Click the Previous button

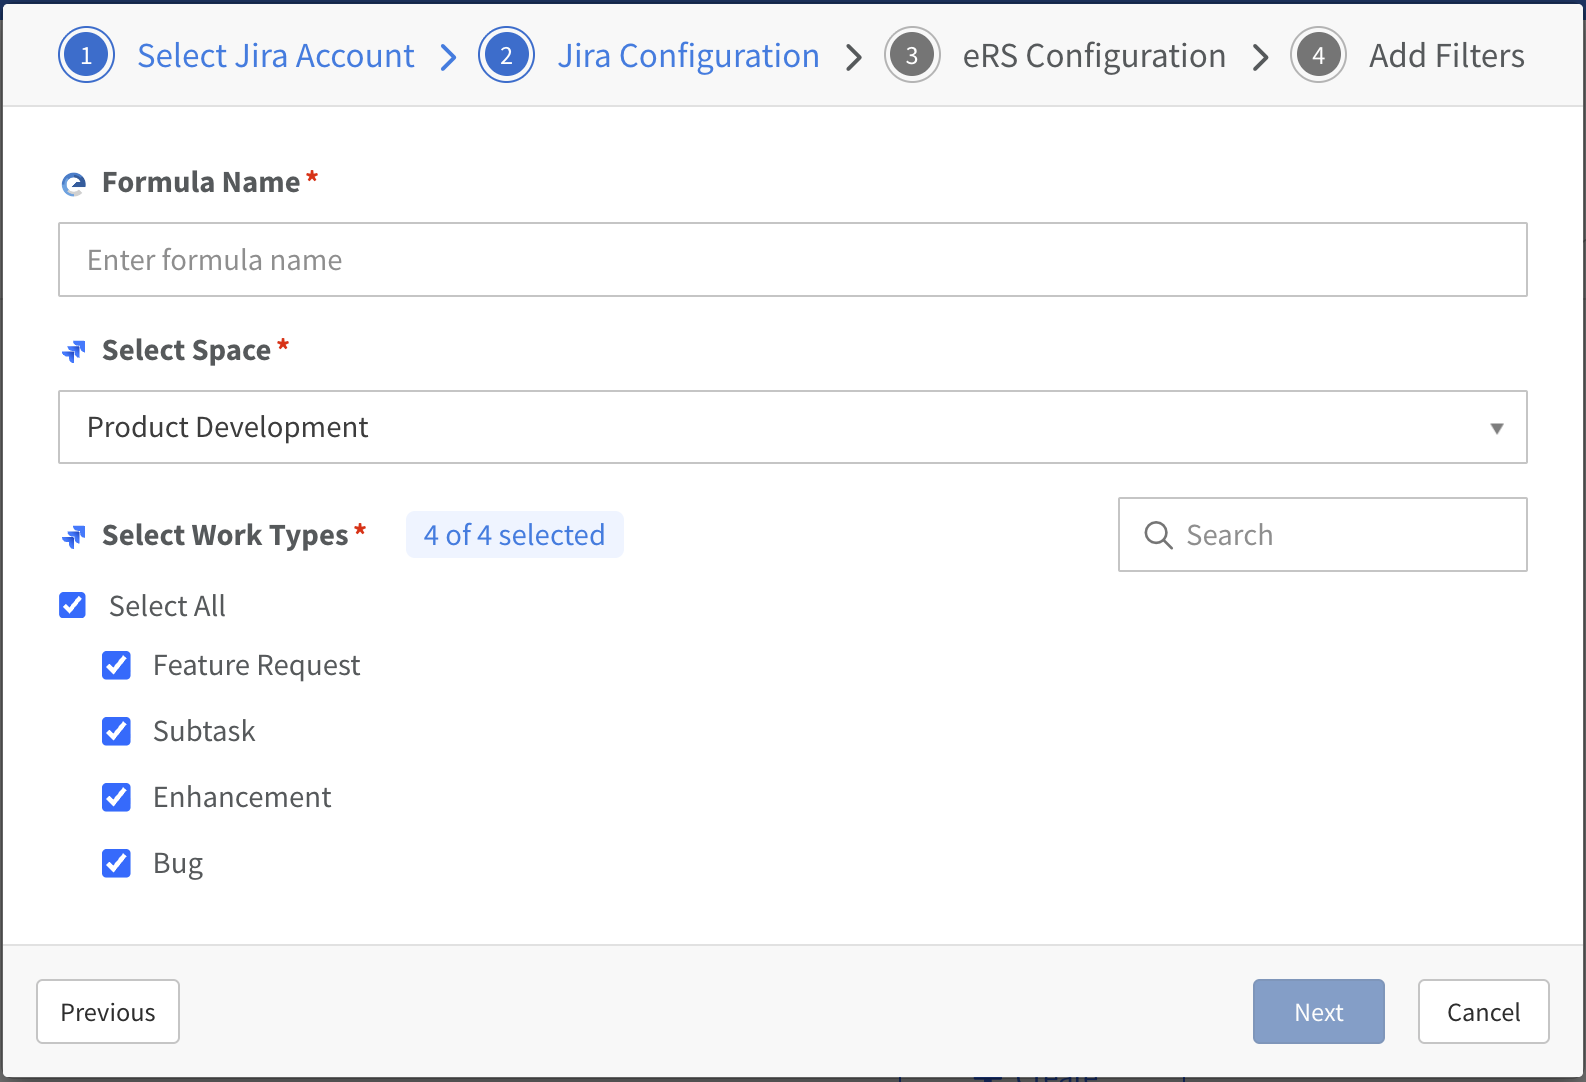(x=108, y=1012)
